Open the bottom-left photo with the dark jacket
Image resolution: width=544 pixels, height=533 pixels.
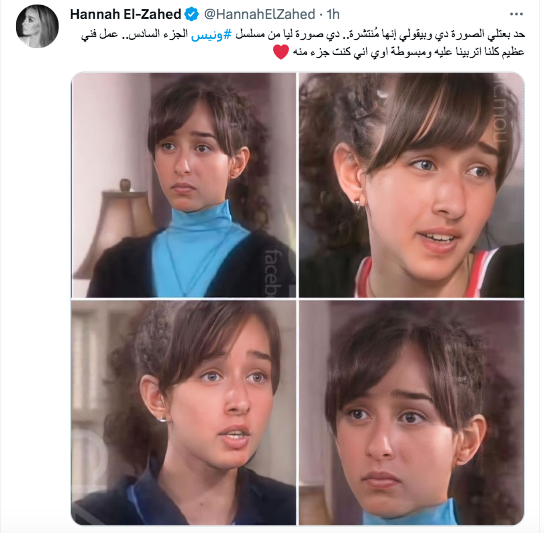(184, 412)
